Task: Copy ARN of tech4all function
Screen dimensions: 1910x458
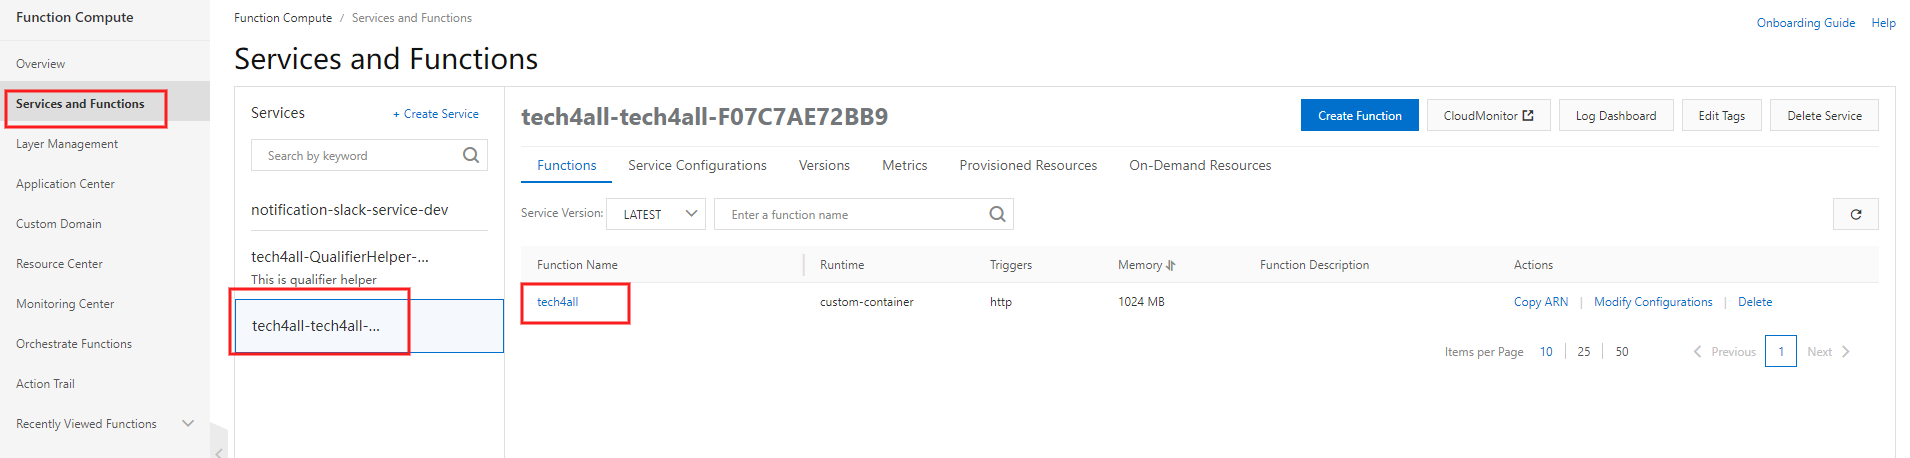Action: click(x=1540, y=302)
